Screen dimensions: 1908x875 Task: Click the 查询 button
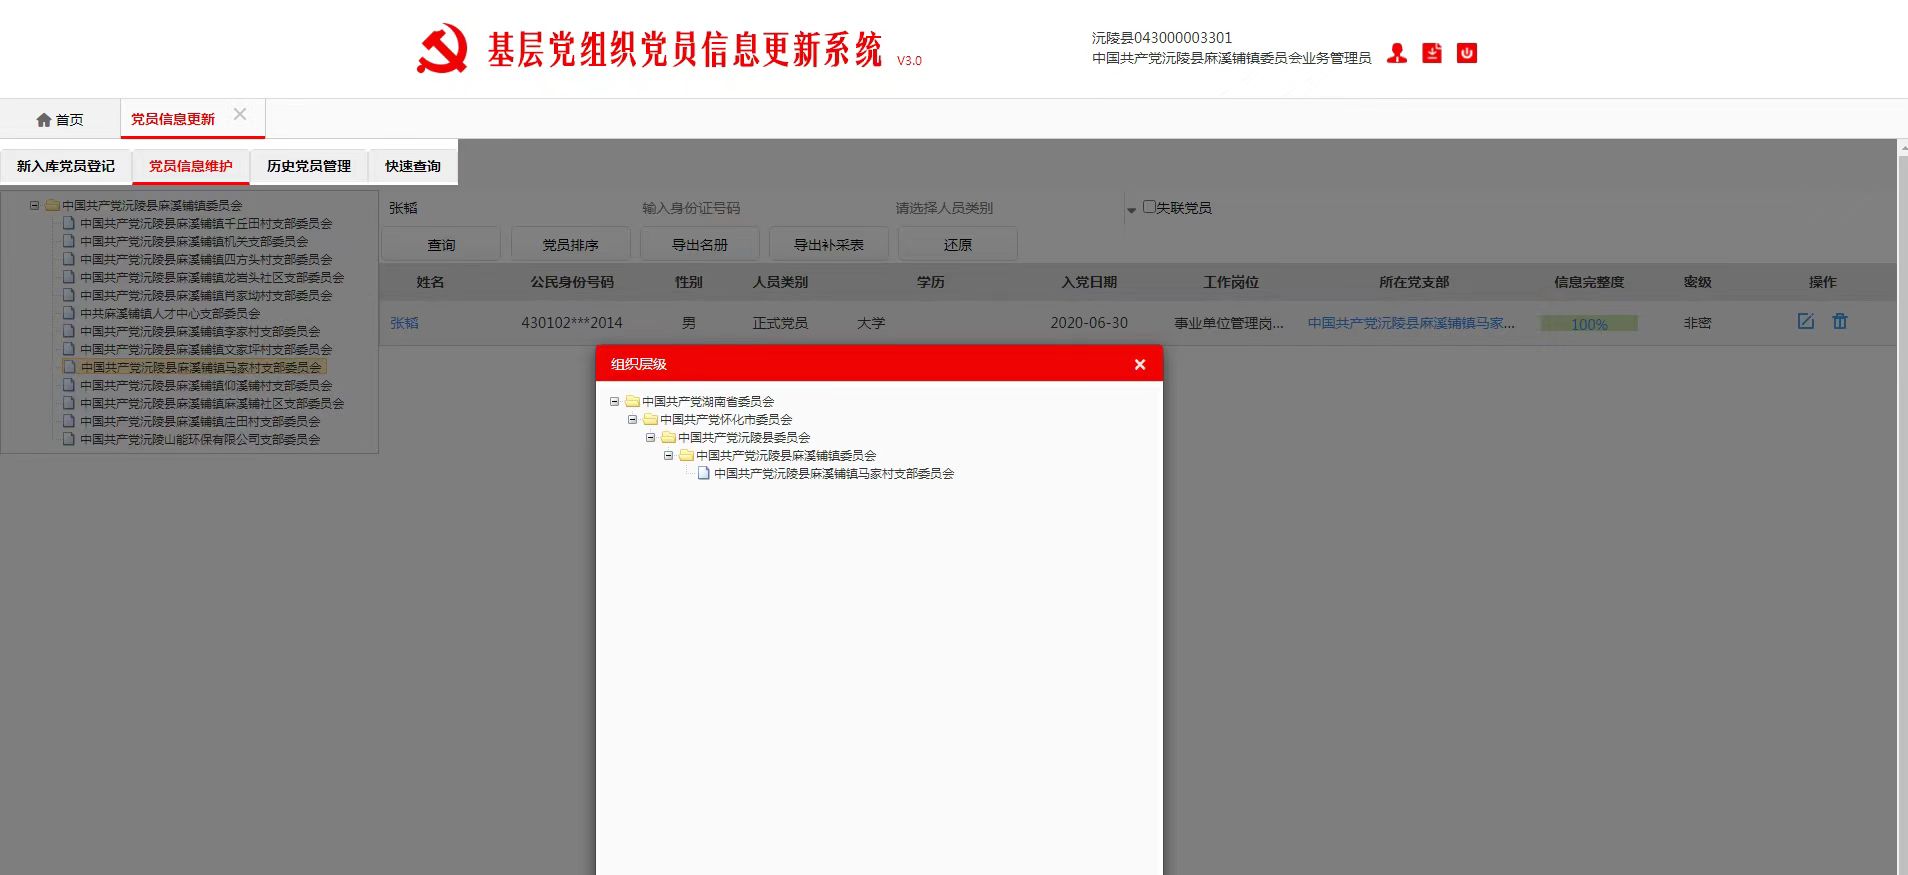click(441, 245)
